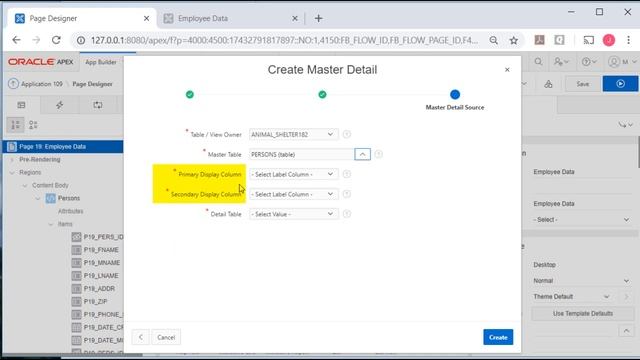Click the zoom magnifier icon in address bar
Image resolution: width=640 pixels, height=360 pixels.
(493, 40)
